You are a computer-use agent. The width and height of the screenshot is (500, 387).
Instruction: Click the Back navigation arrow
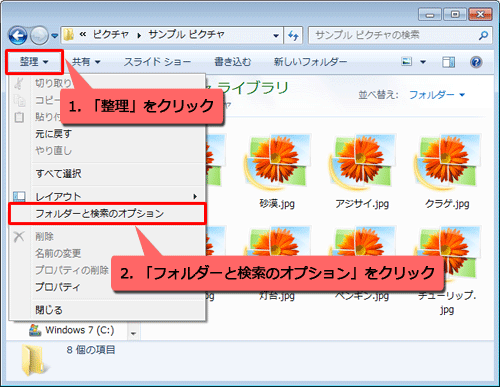click(17, 36)
